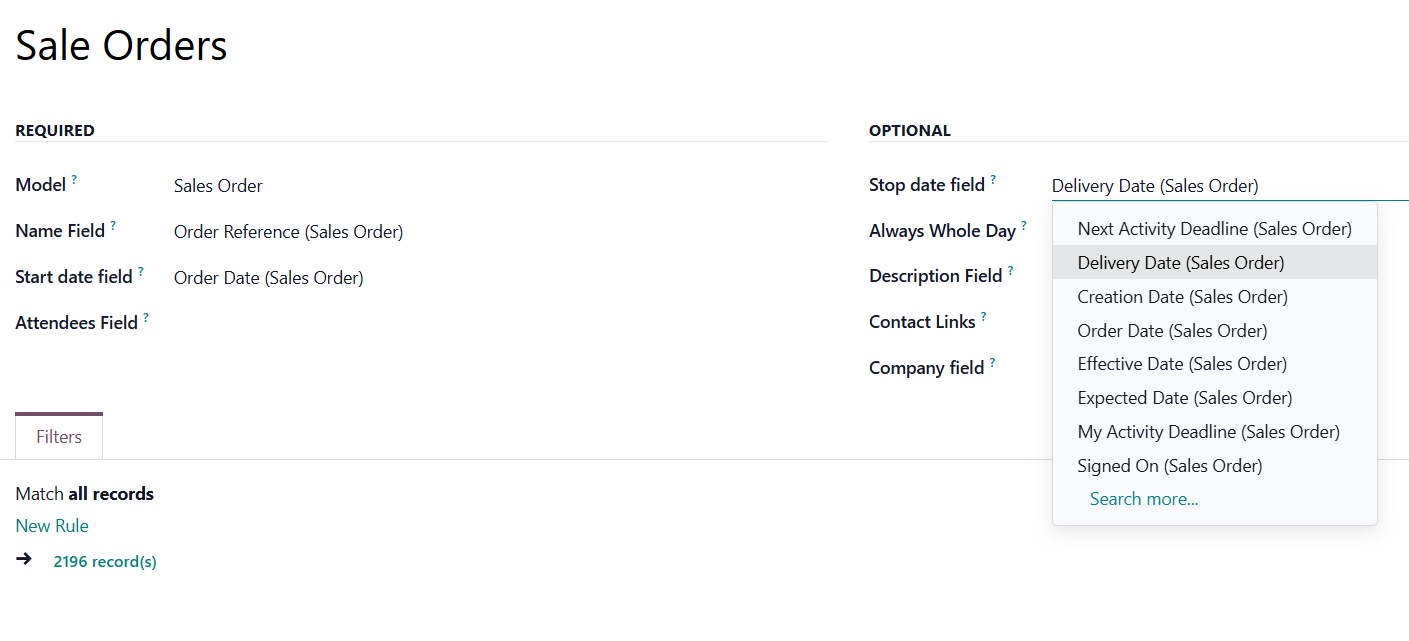Screen dimensions: 1409x641
Task: Click Search more... in the dropdown
Action: pos(1143,499)
